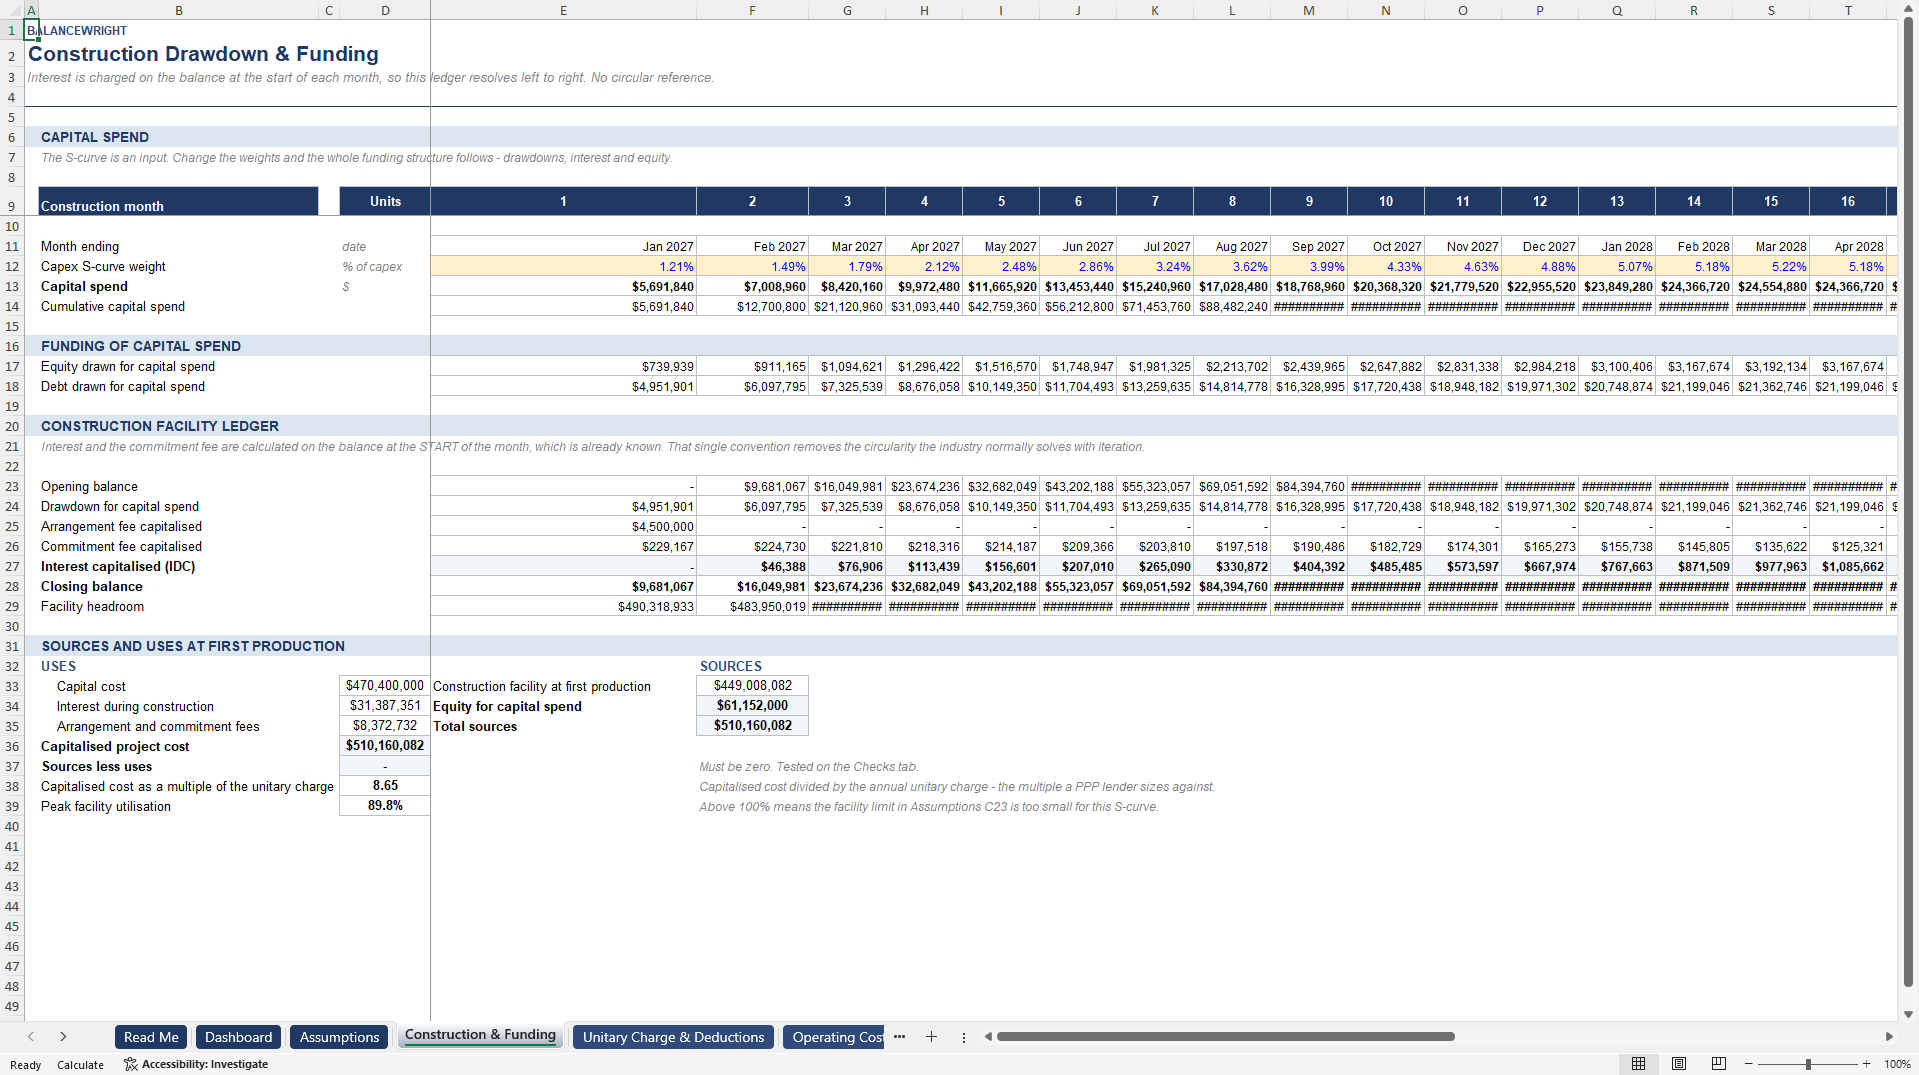This screenshot has width=1919, height=1075.
Task: Go to previous sheet tab arrow
Action: pyautogui.click(x=31, y=1037)
